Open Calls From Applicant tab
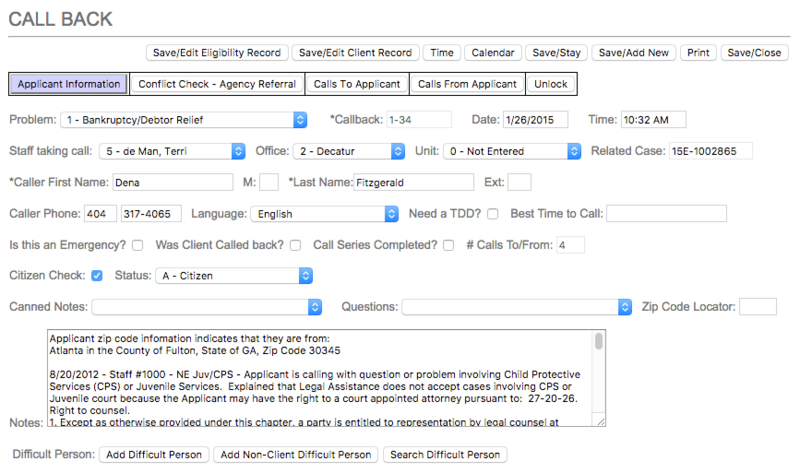The width and height of the screenshot is (800, 473). [467, 84]
